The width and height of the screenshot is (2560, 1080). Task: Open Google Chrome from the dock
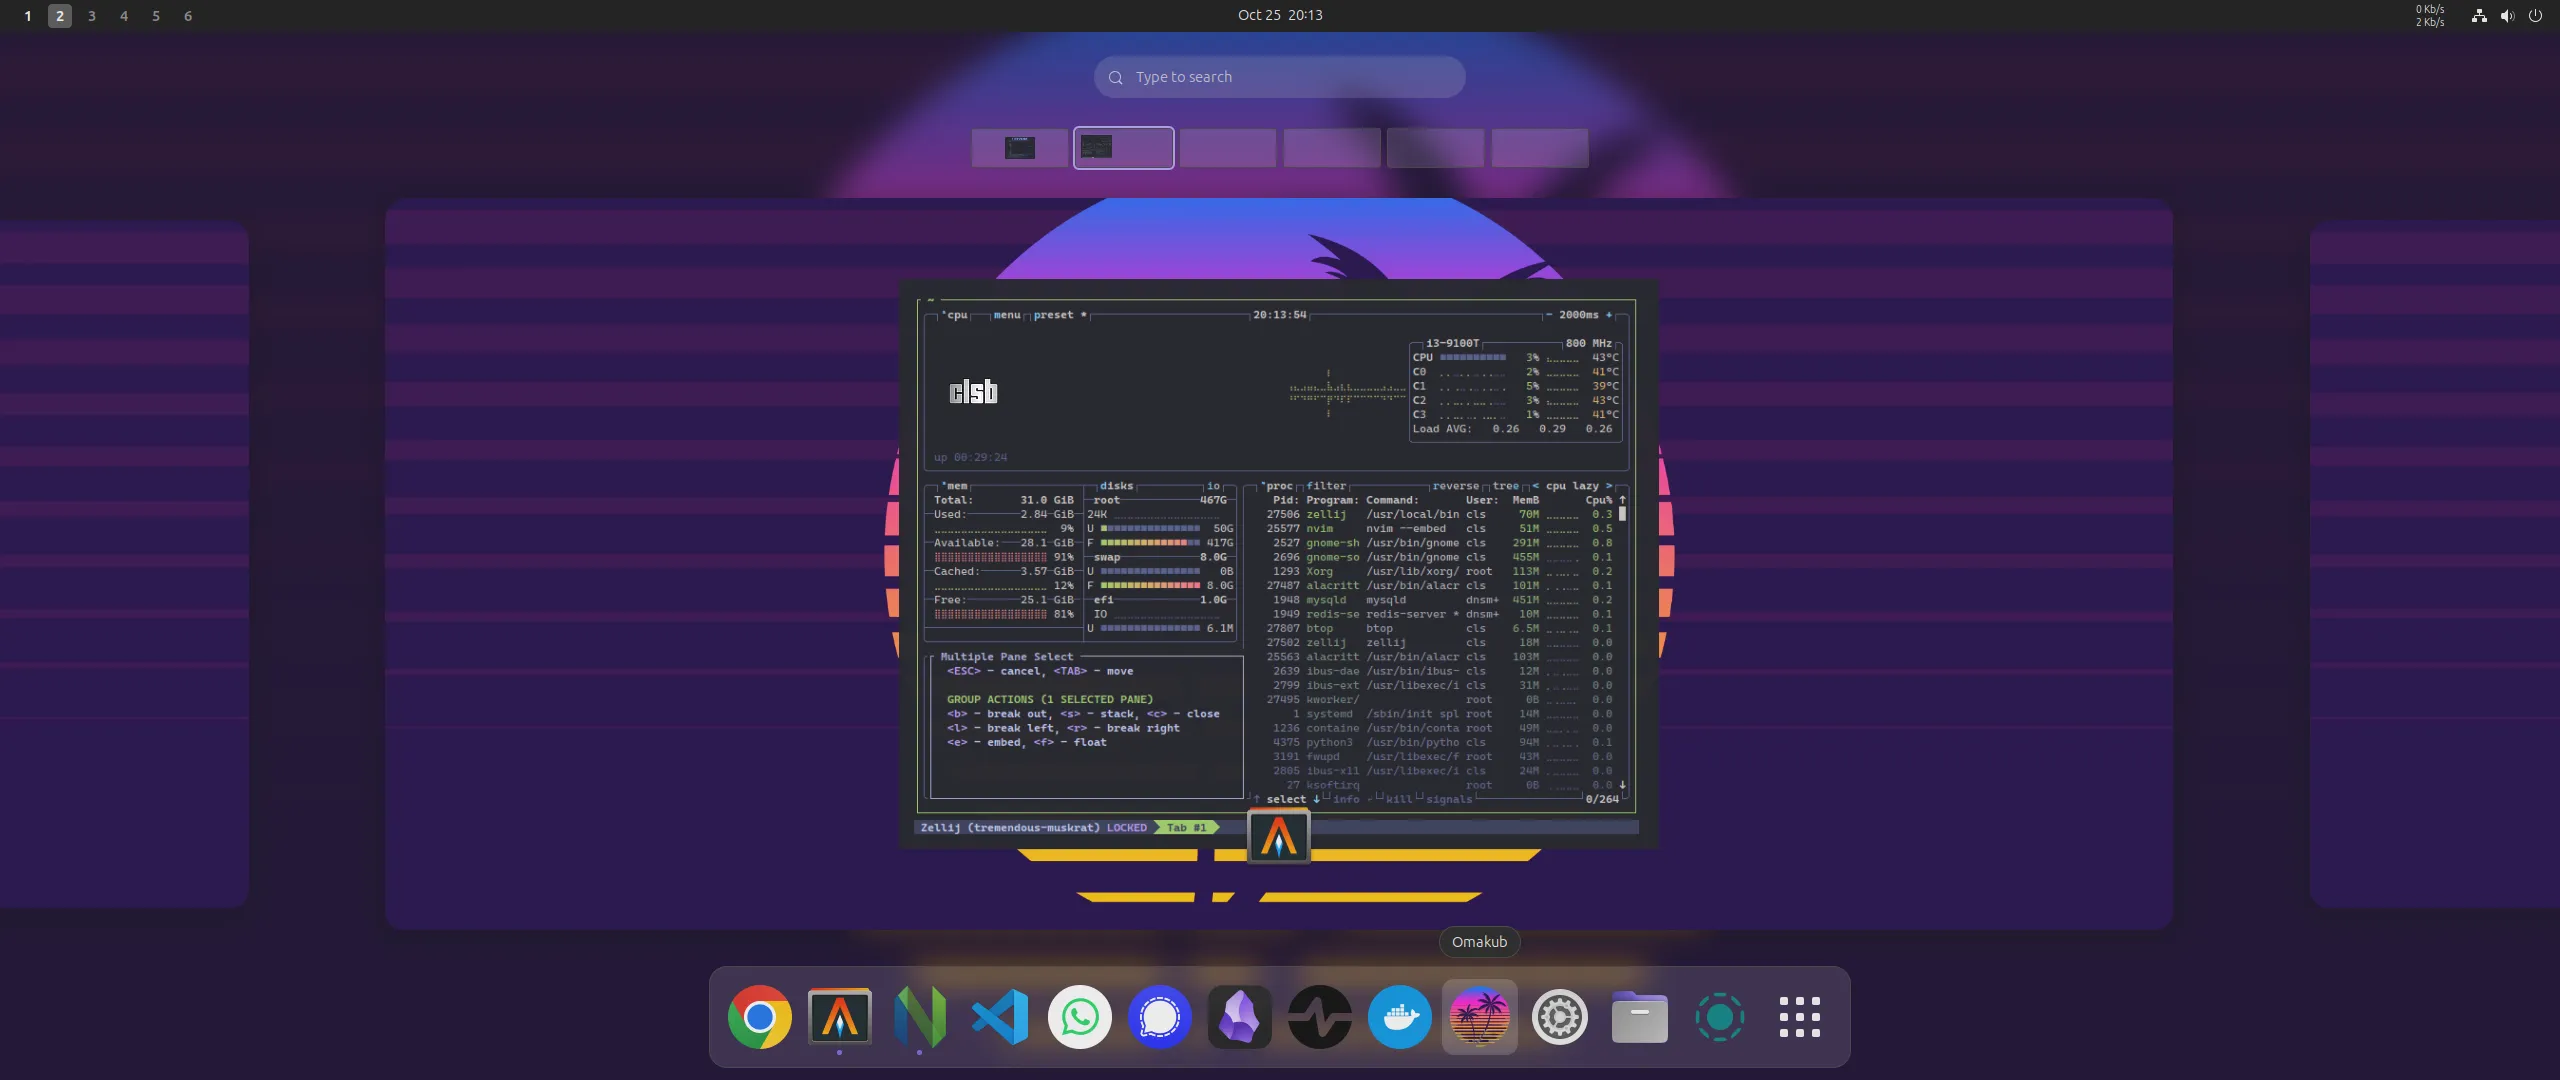click(x=759, y=1017)
